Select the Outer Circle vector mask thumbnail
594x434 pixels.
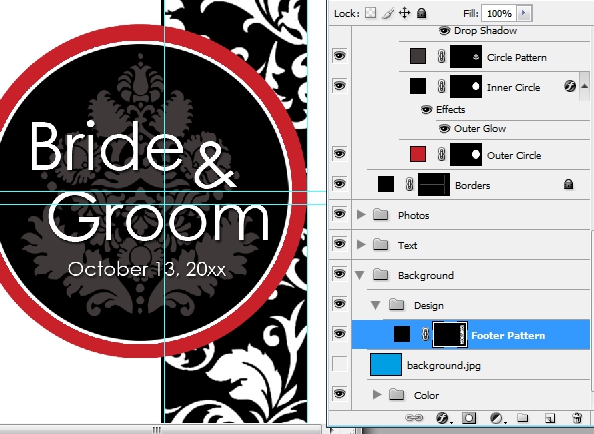[x=466, y=155]
